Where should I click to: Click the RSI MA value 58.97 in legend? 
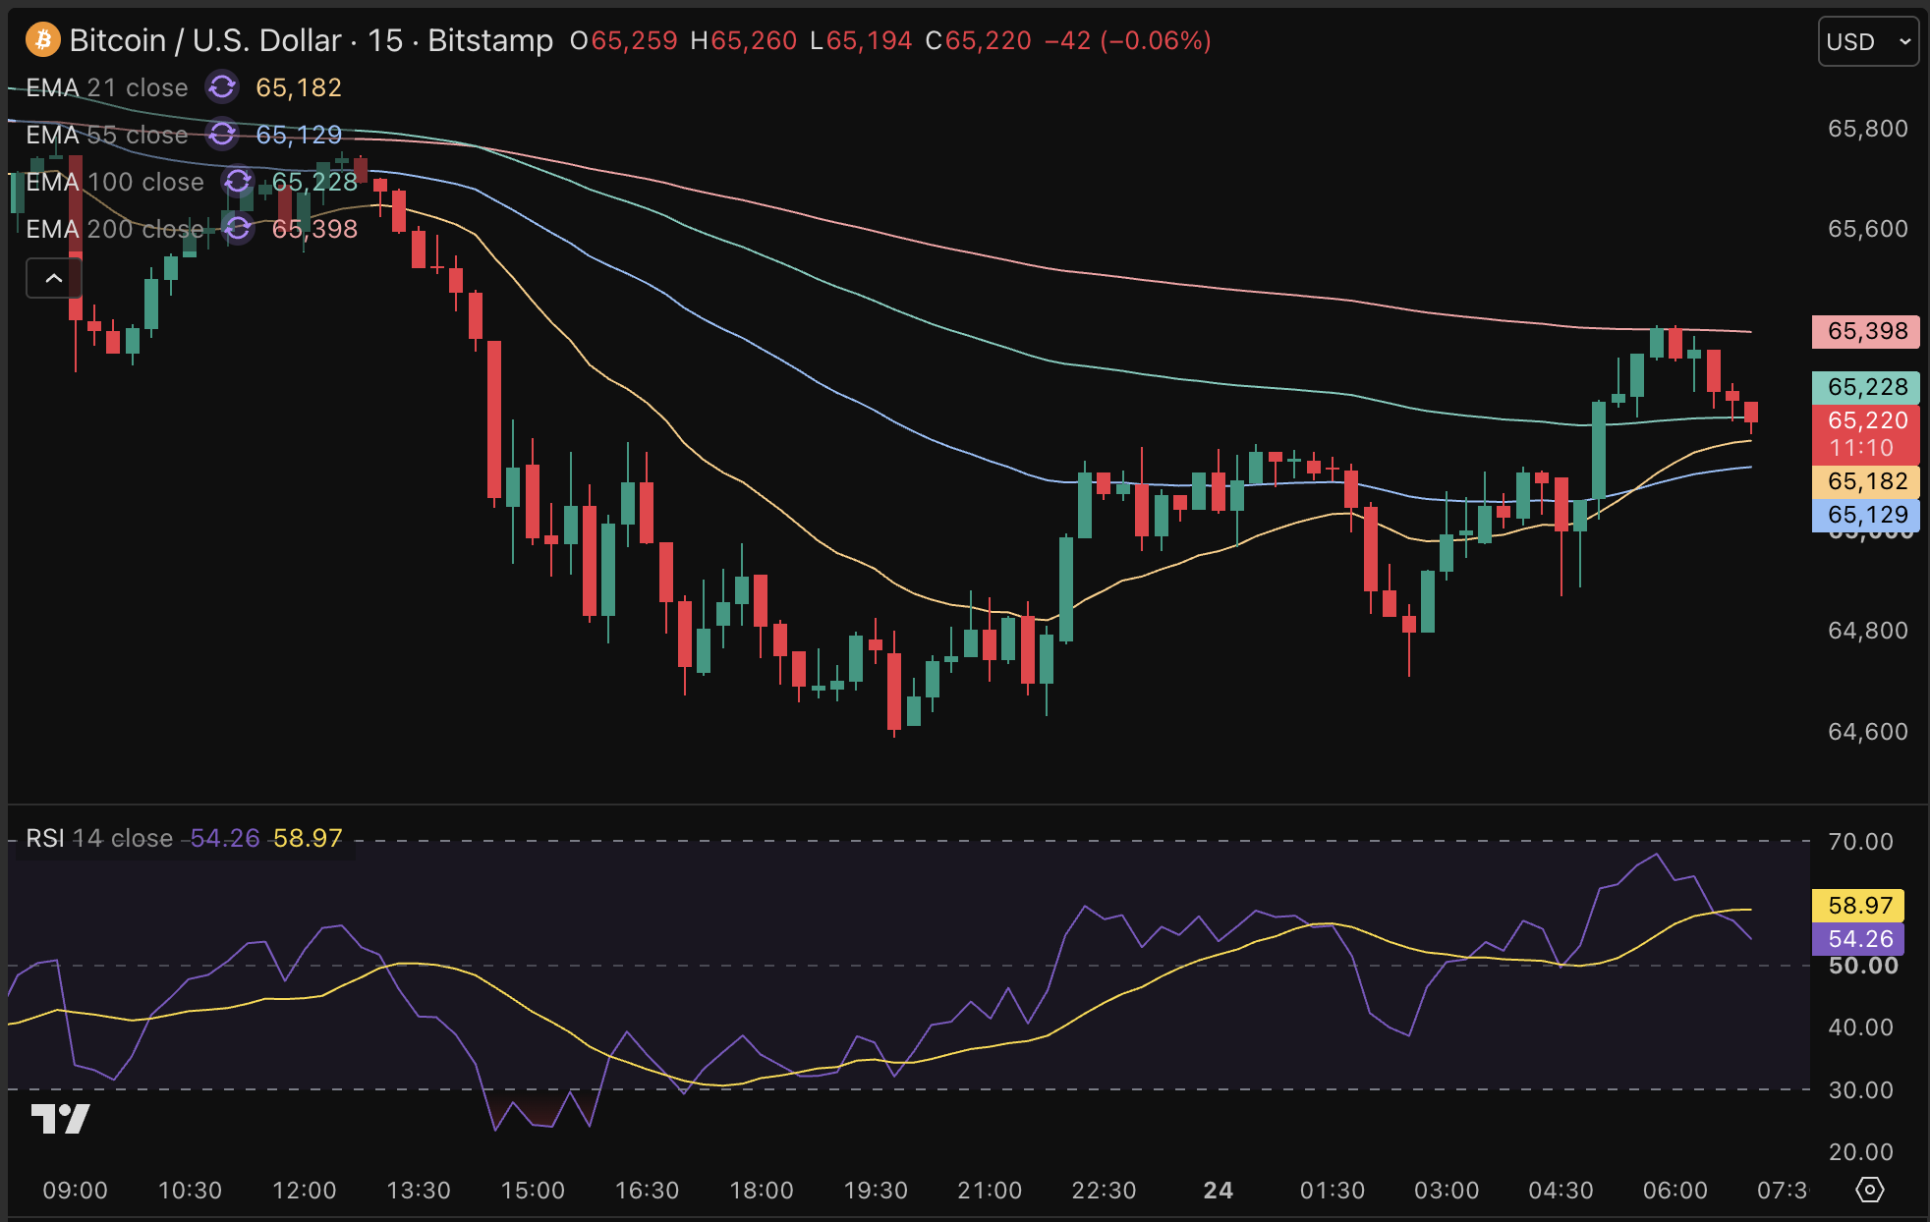(308, 838)
